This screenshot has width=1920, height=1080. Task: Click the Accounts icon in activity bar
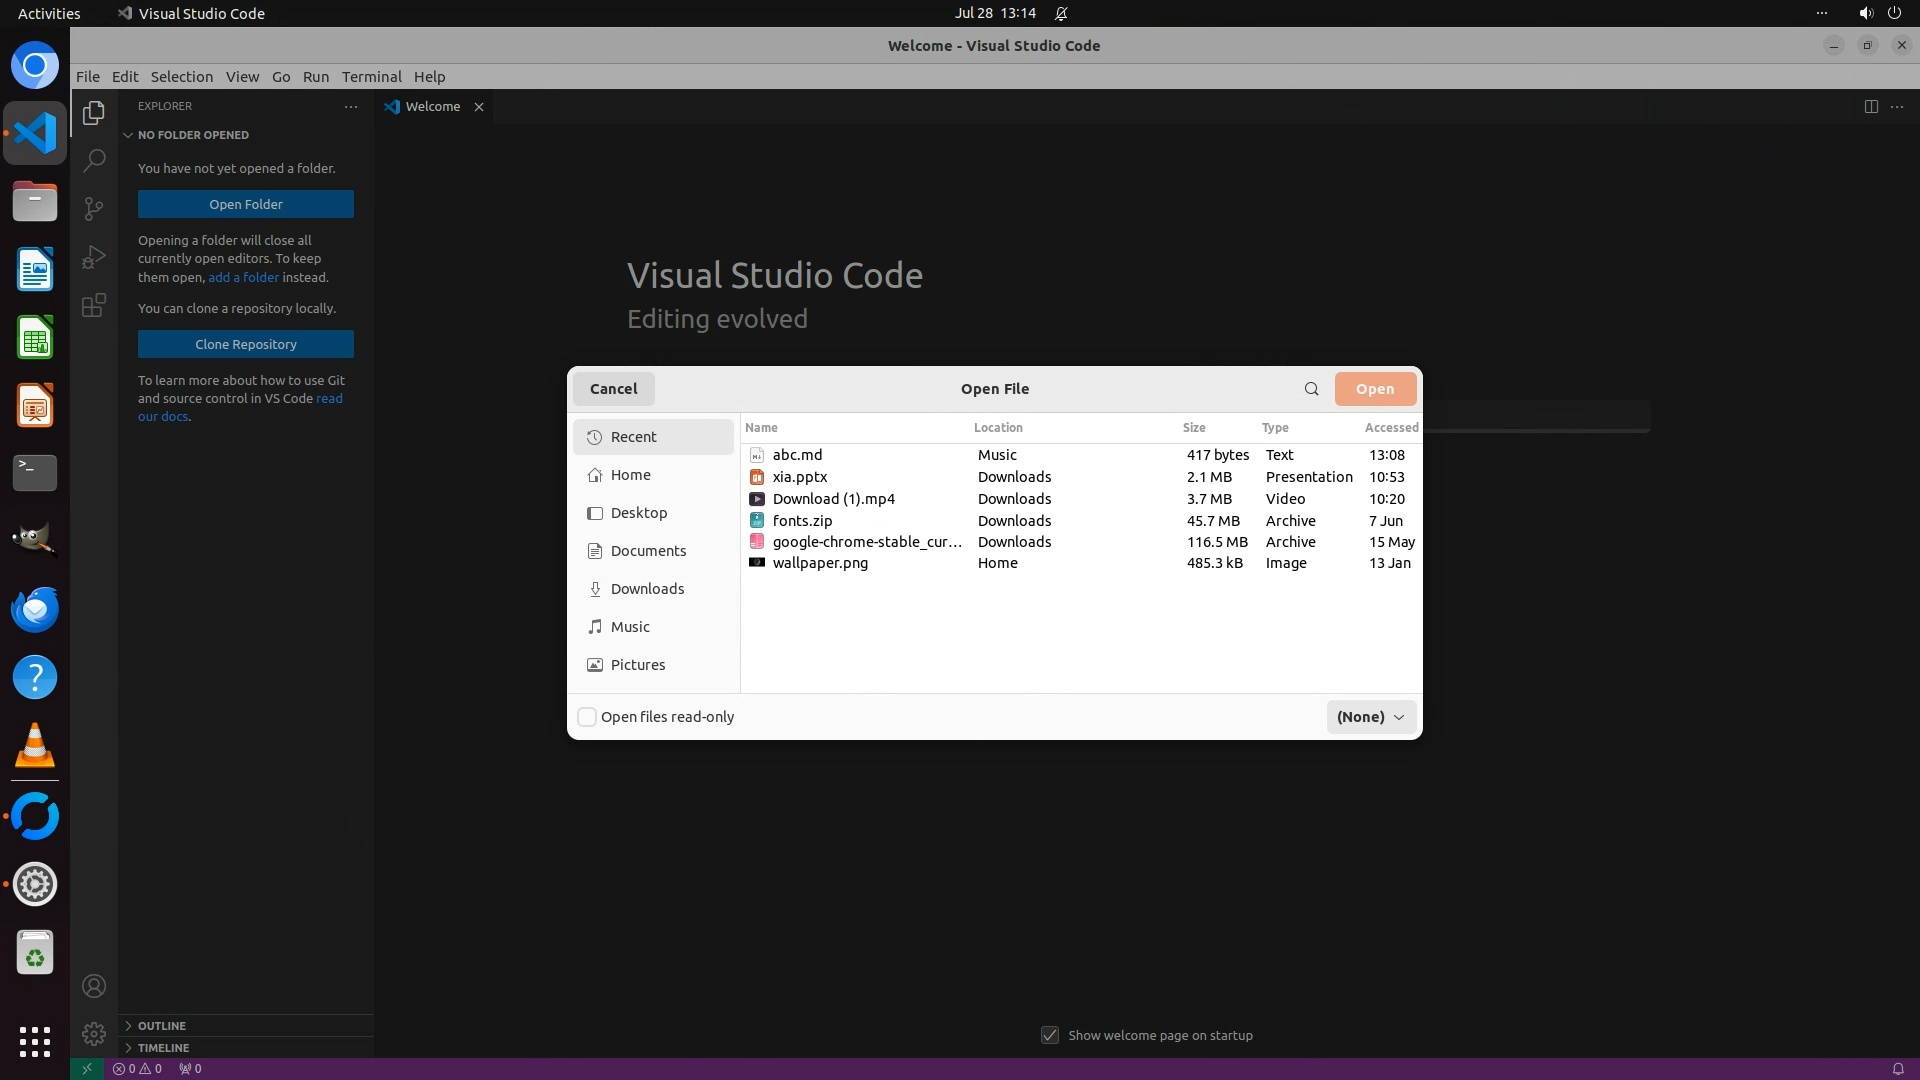(x=94, y=986)
